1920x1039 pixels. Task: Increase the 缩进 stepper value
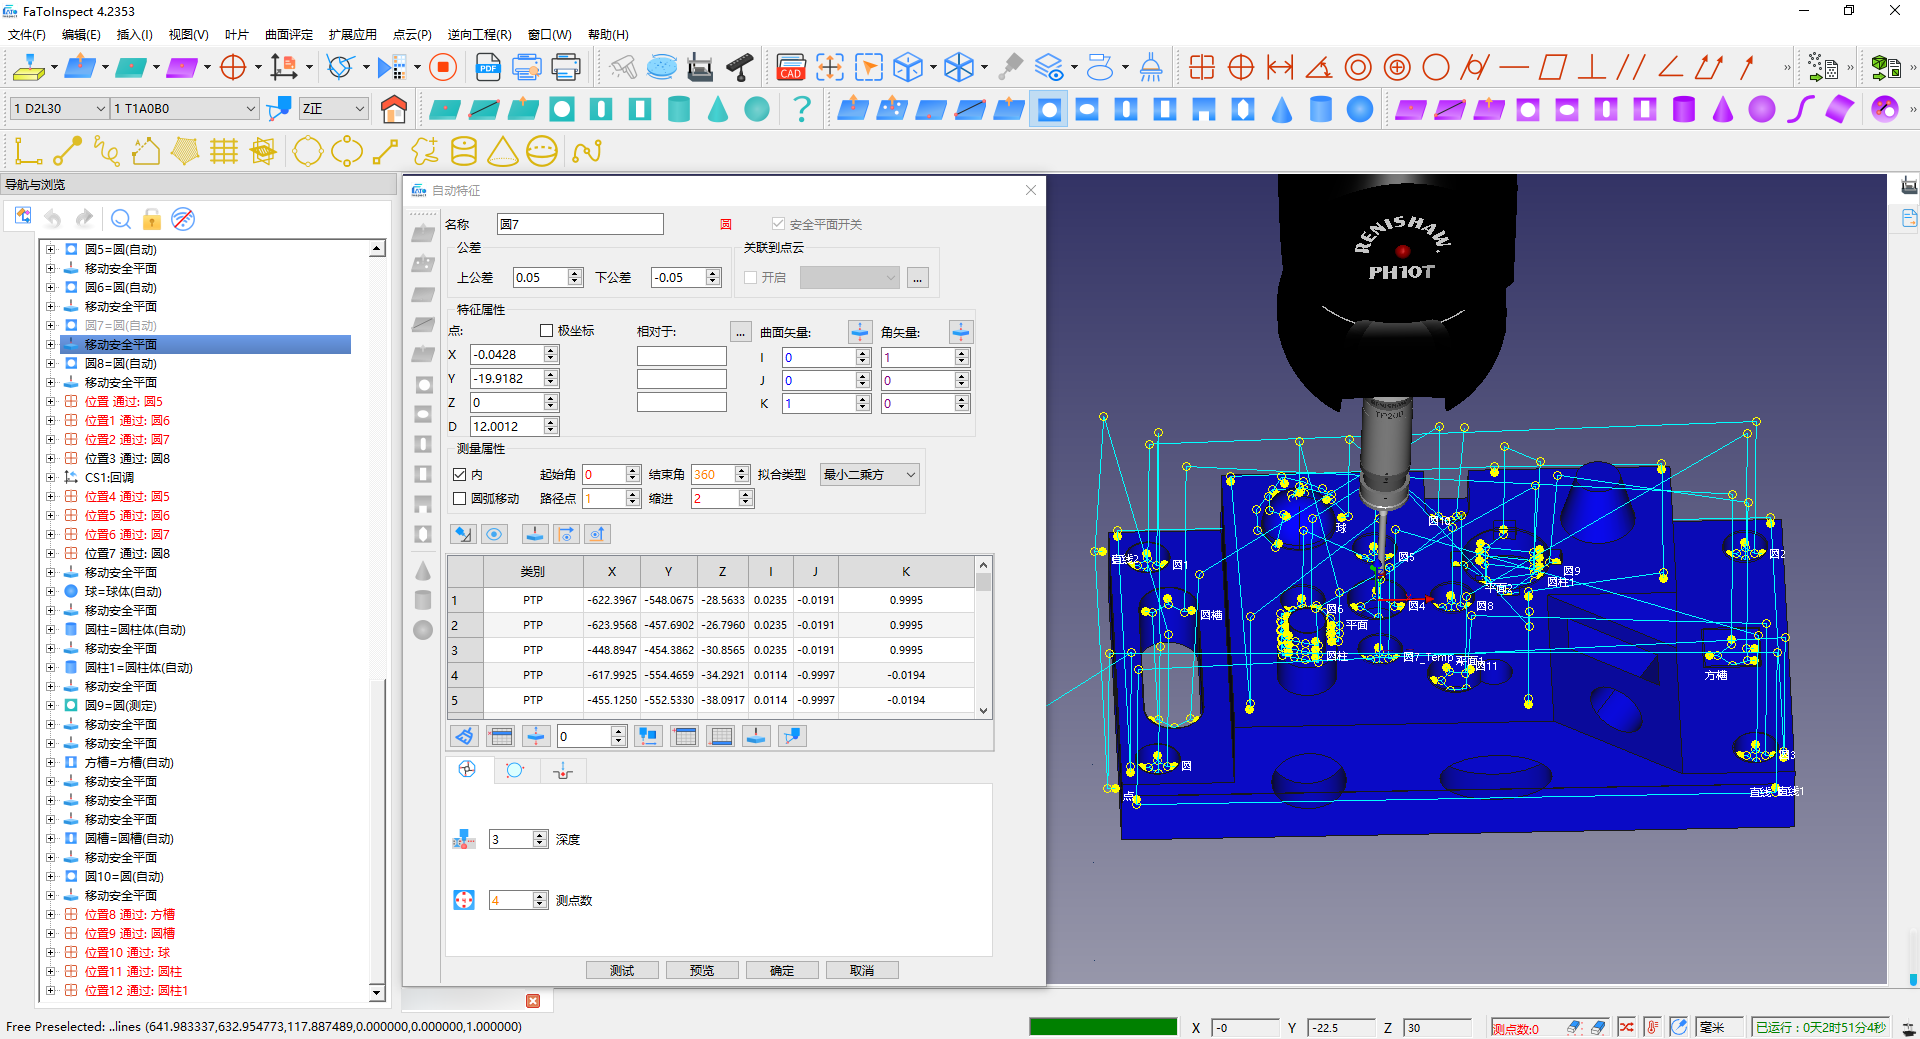(746, 494)
